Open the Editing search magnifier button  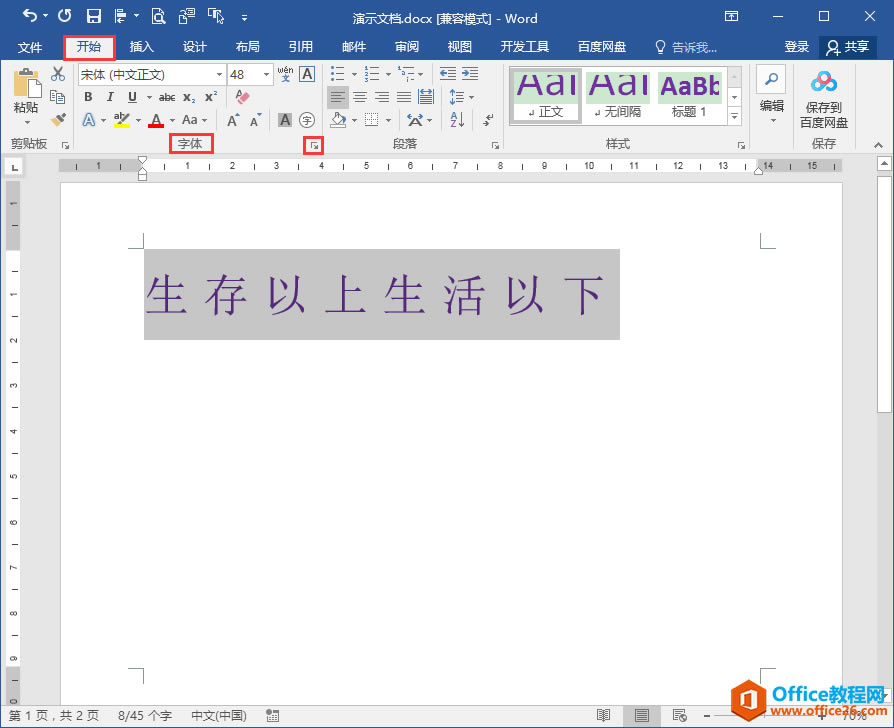click(771, 79)
